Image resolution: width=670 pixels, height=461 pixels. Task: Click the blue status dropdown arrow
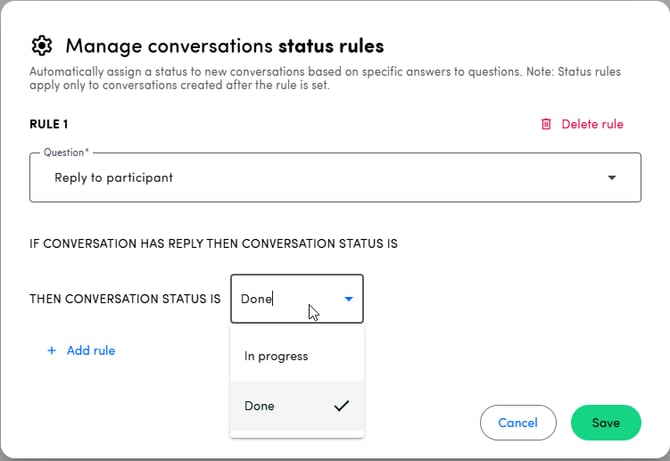tap(349, 299)
